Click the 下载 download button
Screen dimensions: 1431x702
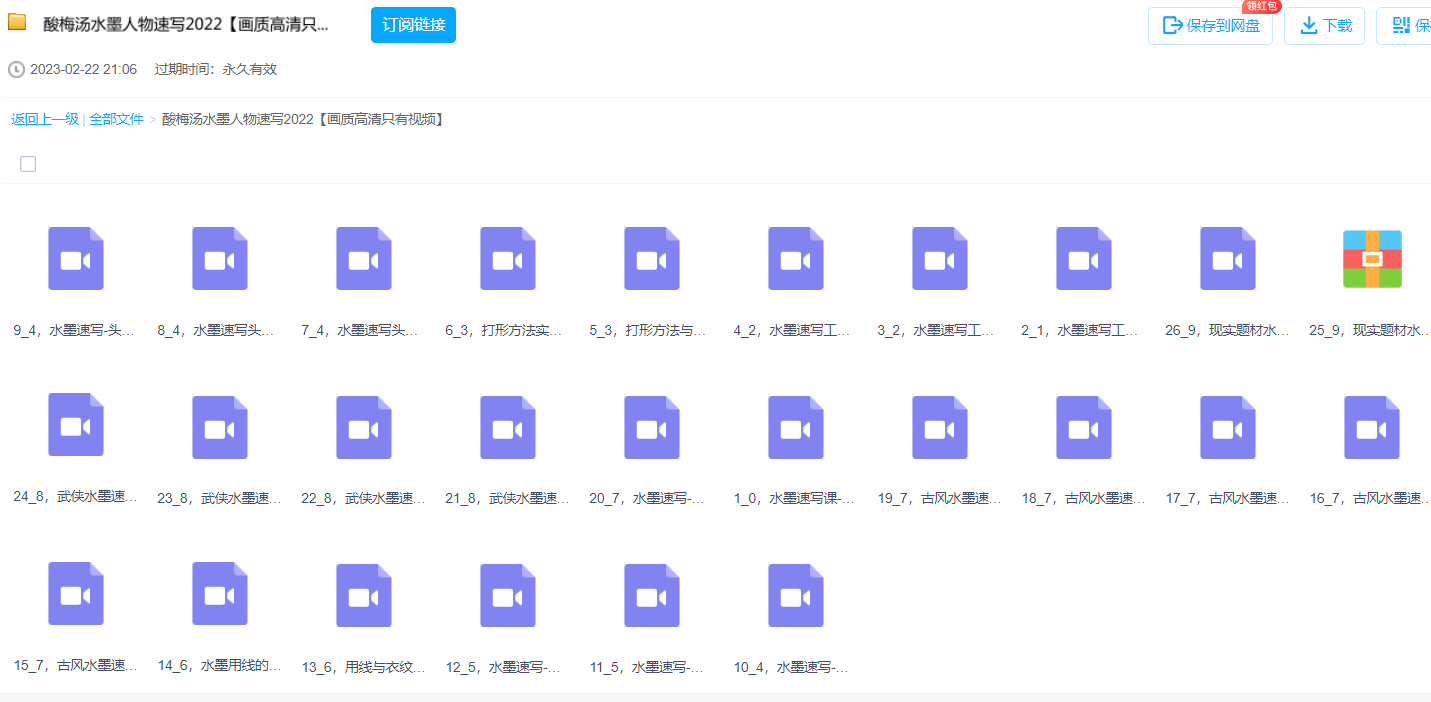1325,26
